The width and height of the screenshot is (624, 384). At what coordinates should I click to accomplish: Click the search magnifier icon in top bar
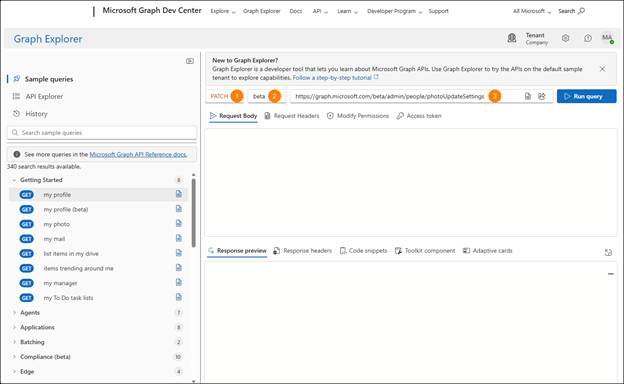point(581,11)
